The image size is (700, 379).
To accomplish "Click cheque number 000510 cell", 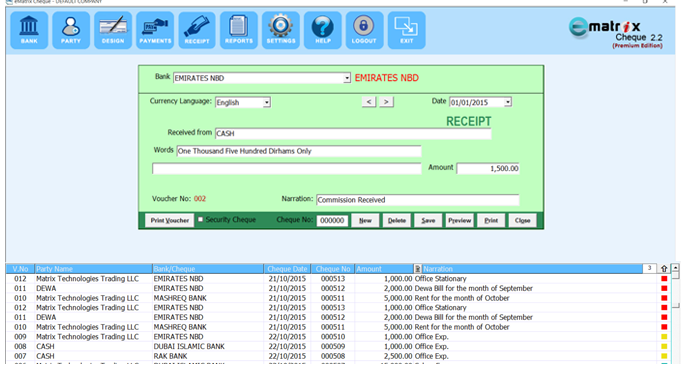I will [333, 337].
